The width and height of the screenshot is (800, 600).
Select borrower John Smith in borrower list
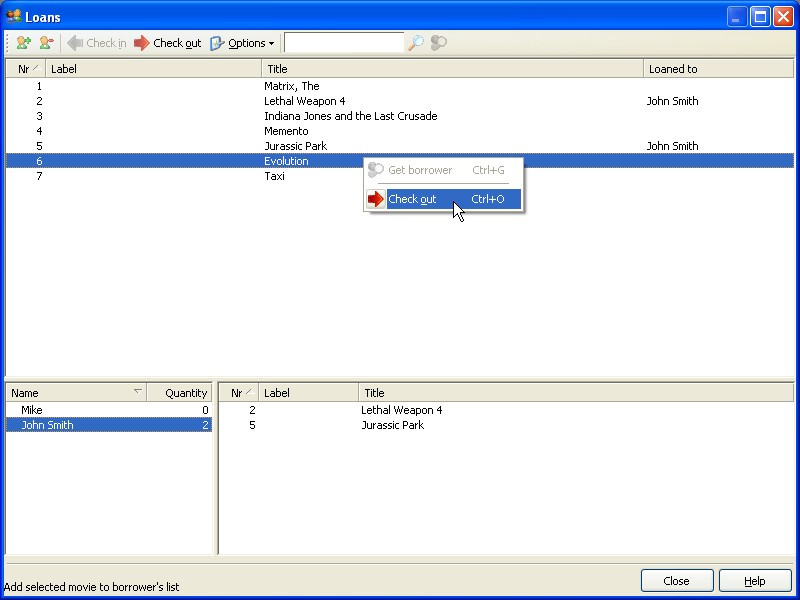coord(109,425)
